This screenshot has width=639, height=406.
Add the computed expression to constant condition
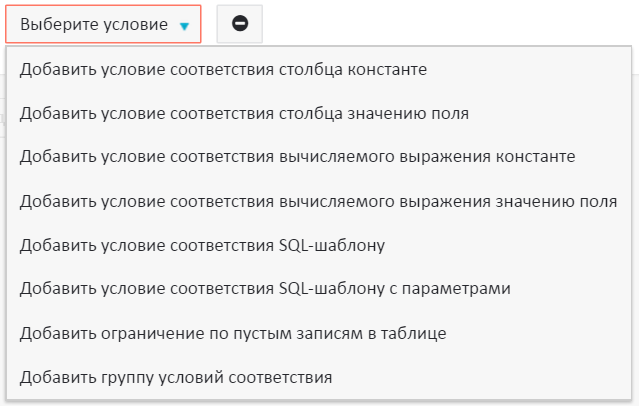tap(297, 157)
